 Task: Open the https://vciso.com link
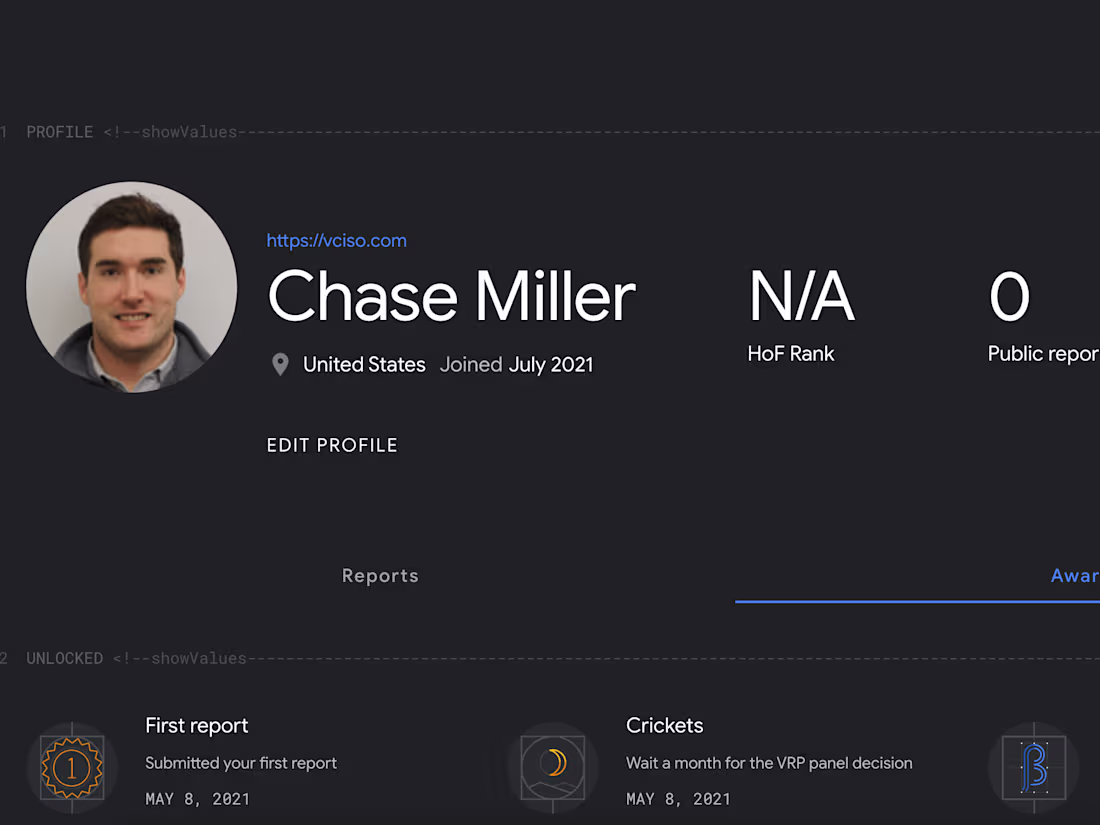tap(336, 240)
